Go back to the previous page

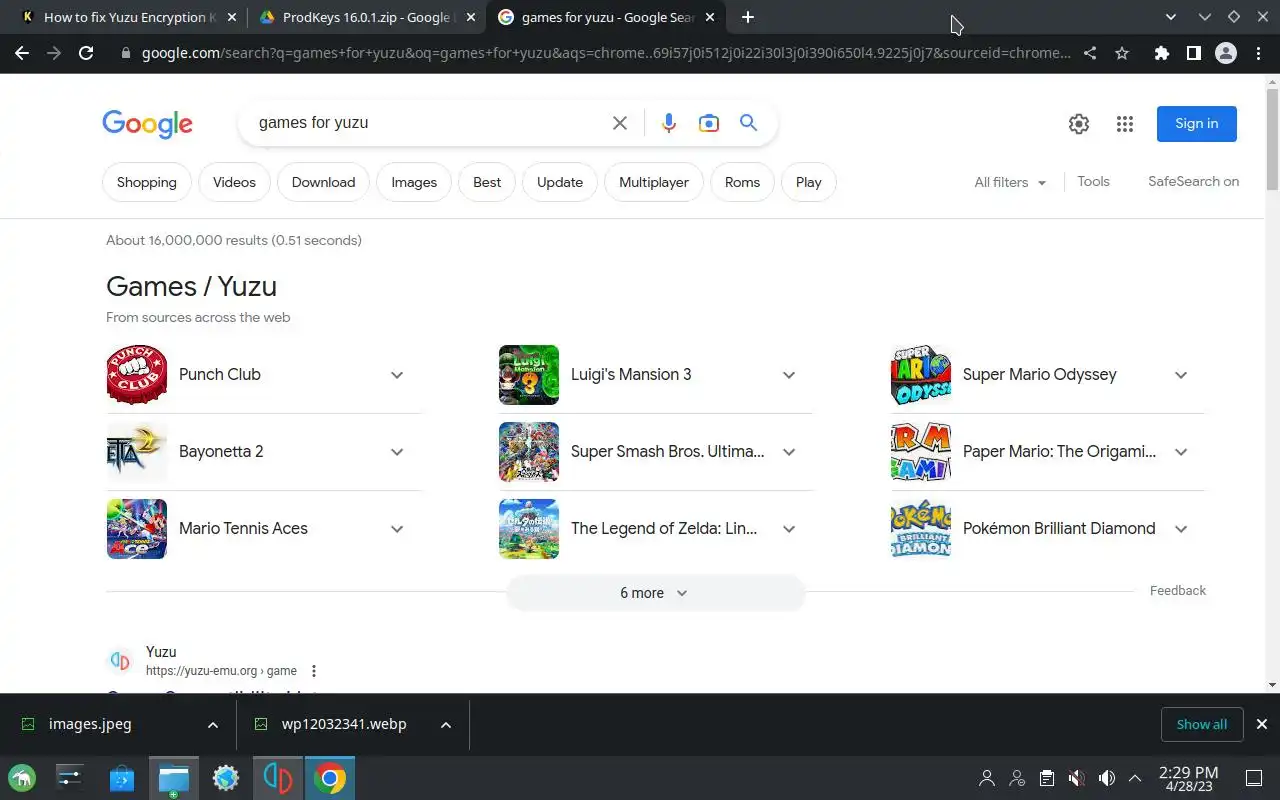22,53
